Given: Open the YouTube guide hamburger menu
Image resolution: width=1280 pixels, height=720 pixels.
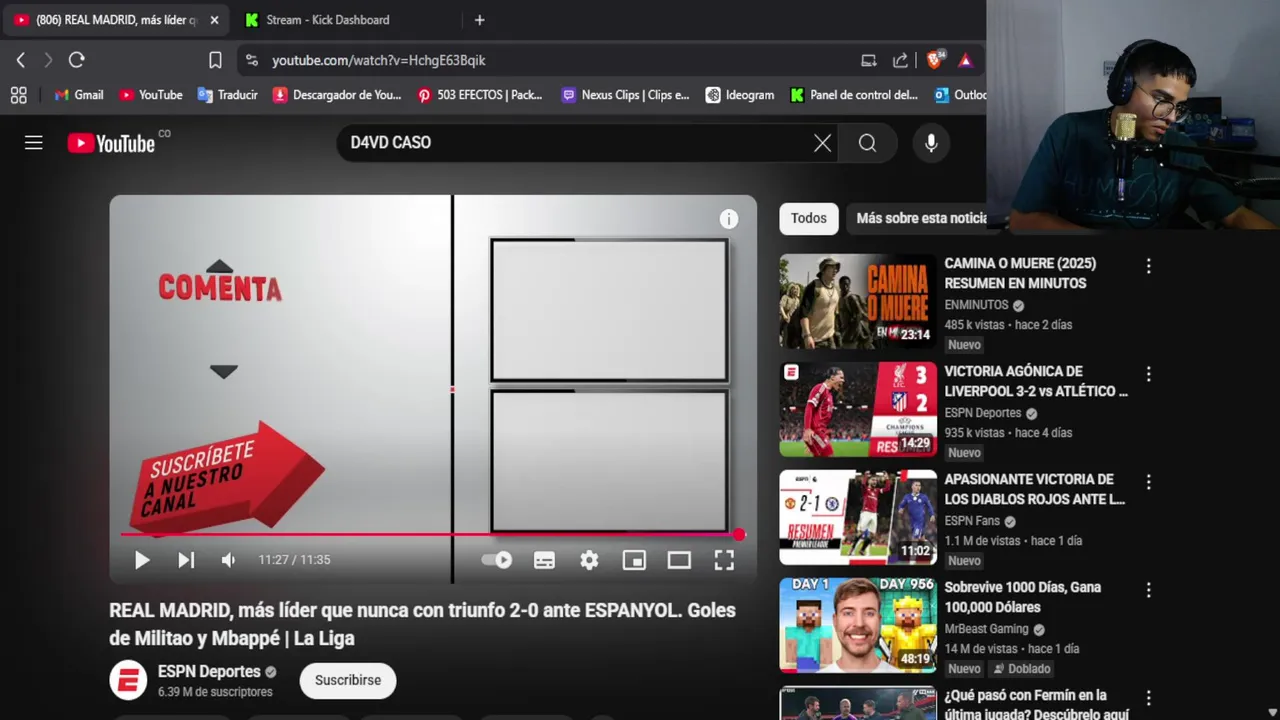Looking at the screenshot, I should 34,143.
